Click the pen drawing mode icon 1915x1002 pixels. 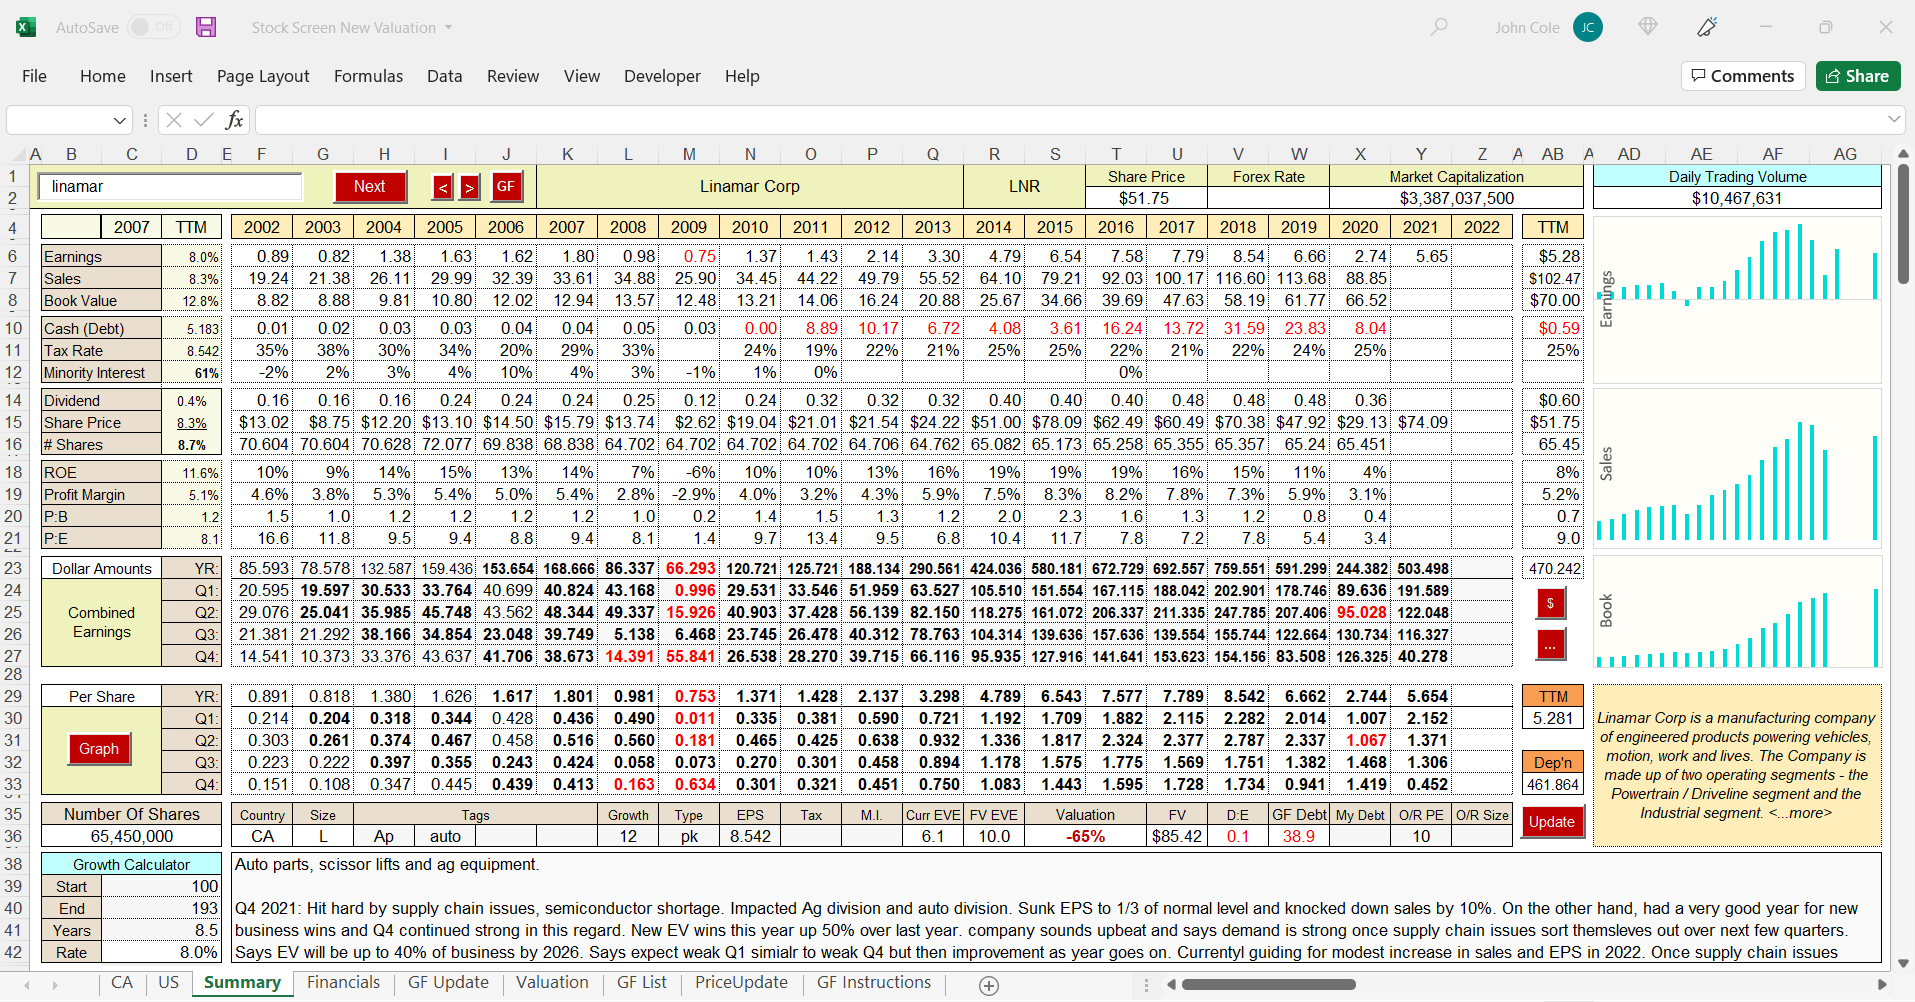(1707, 27)
